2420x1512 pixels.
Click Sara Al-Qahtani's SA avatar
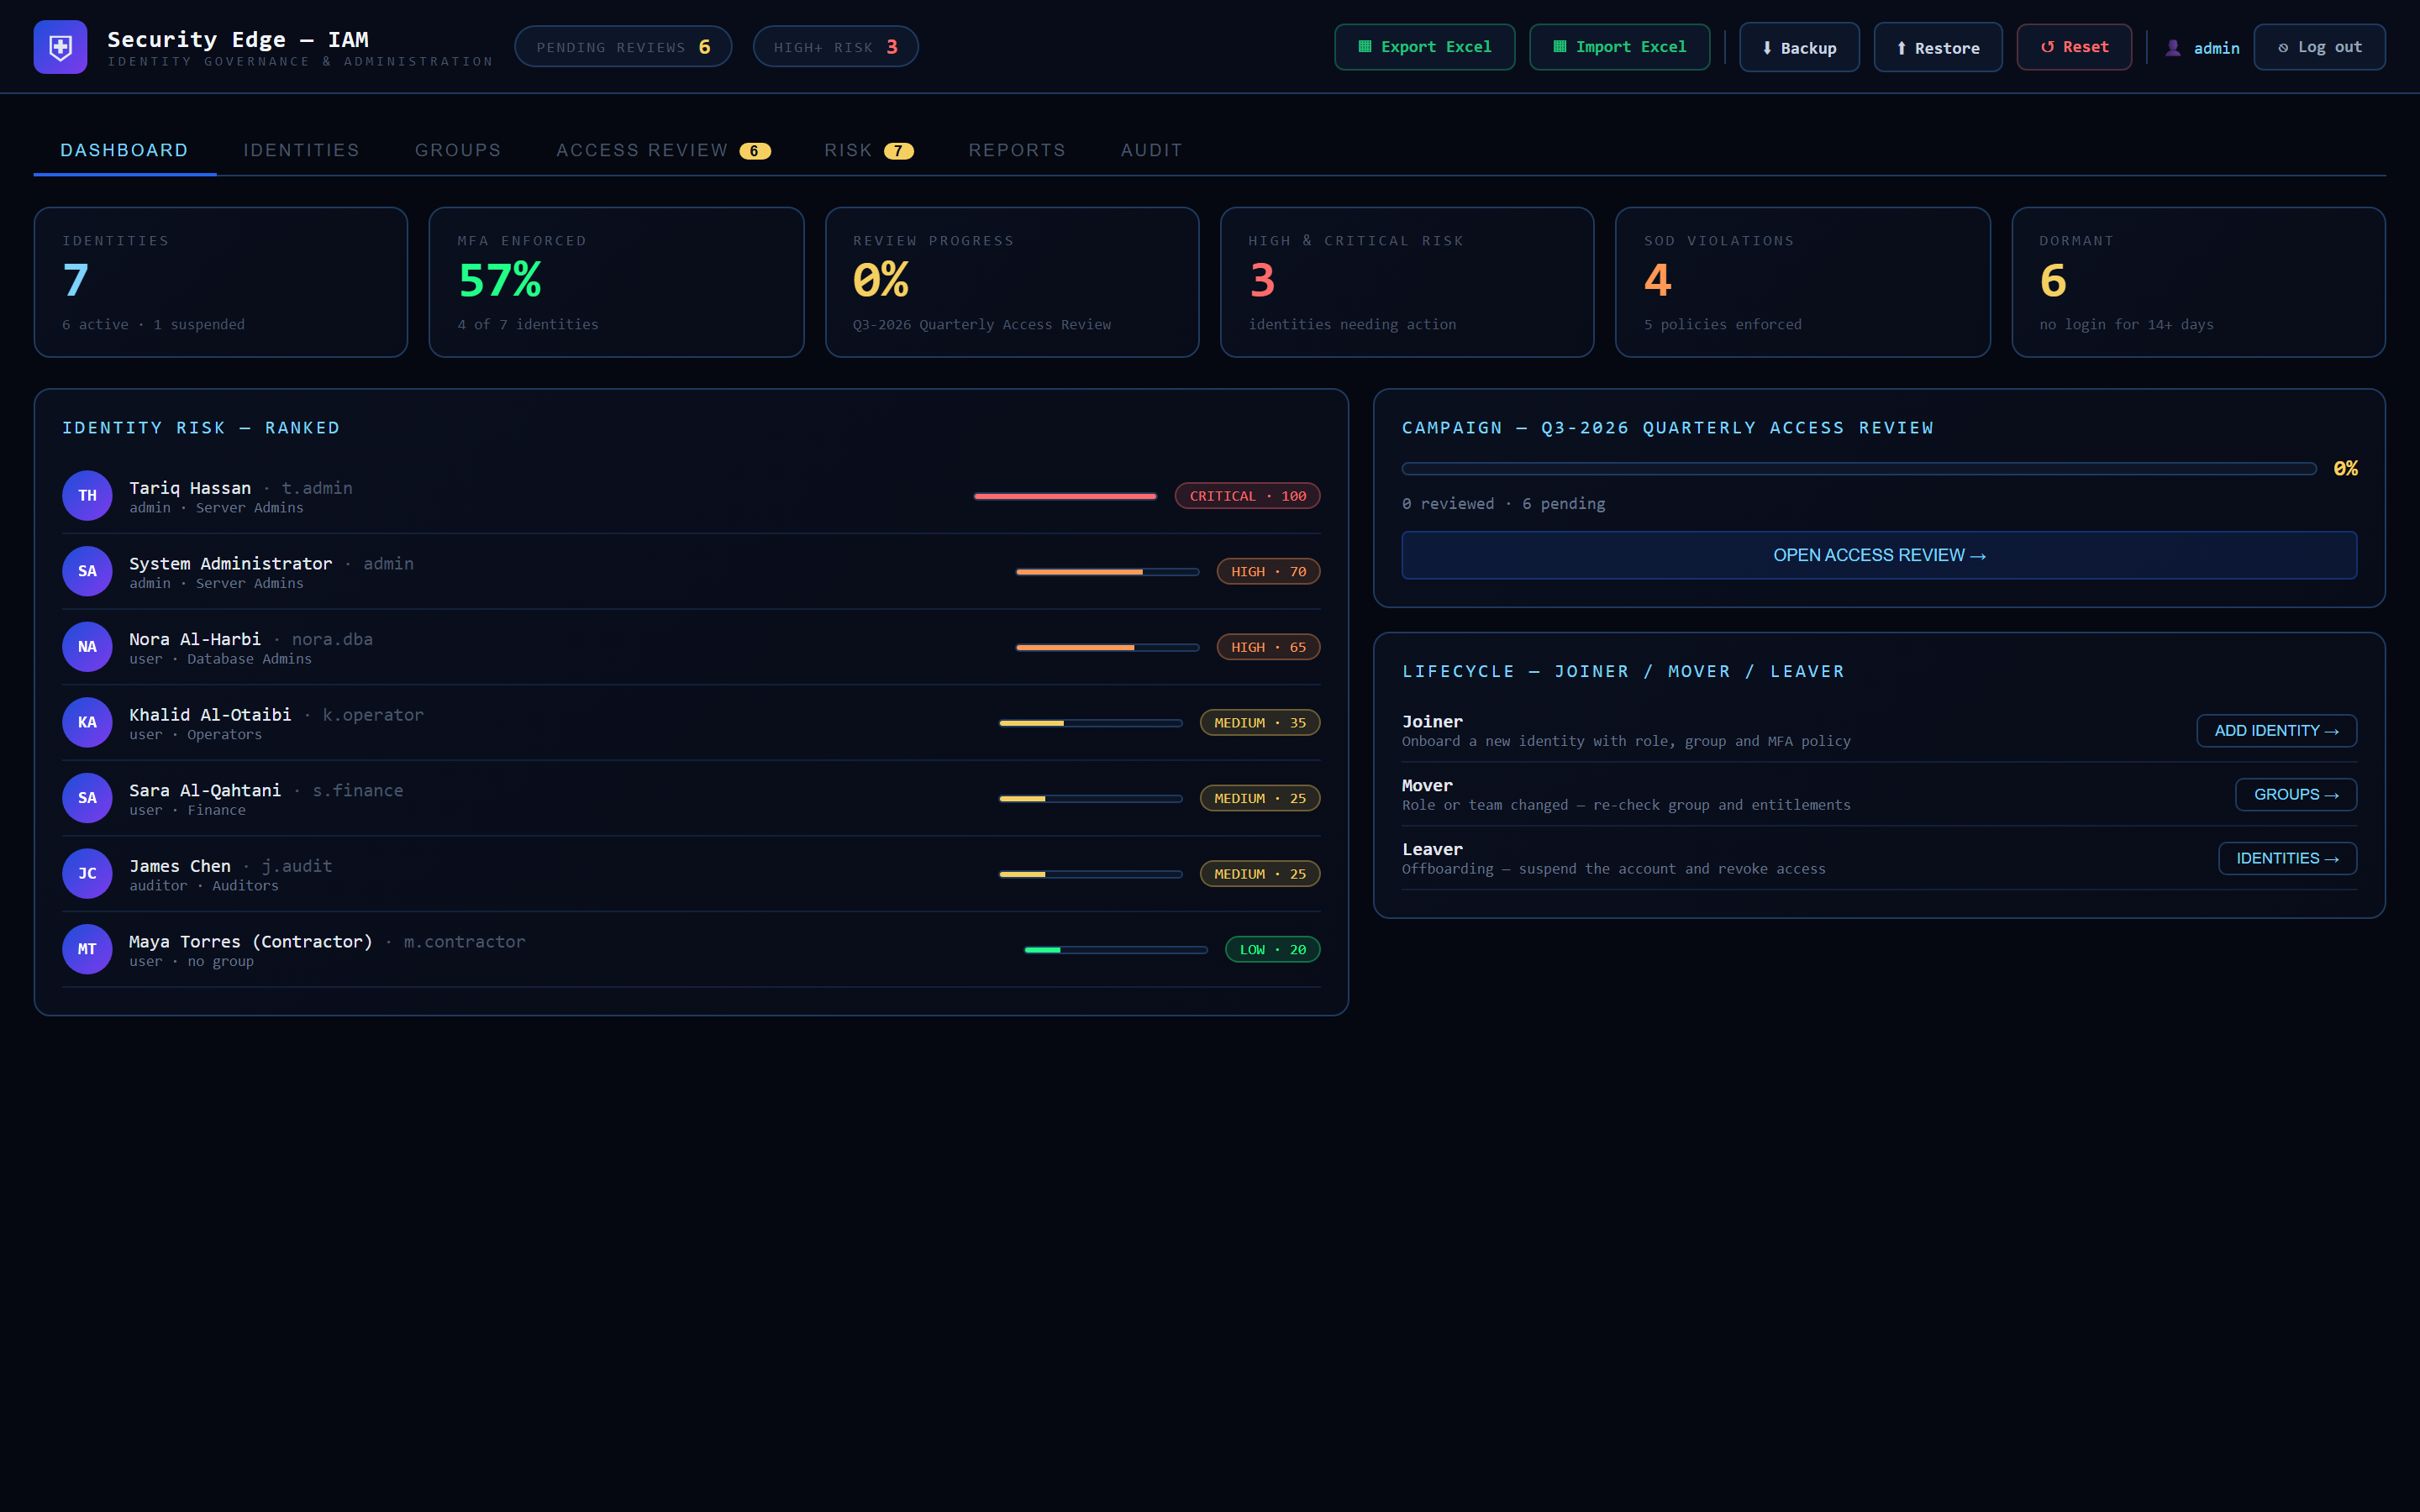[x=87, y=798]
